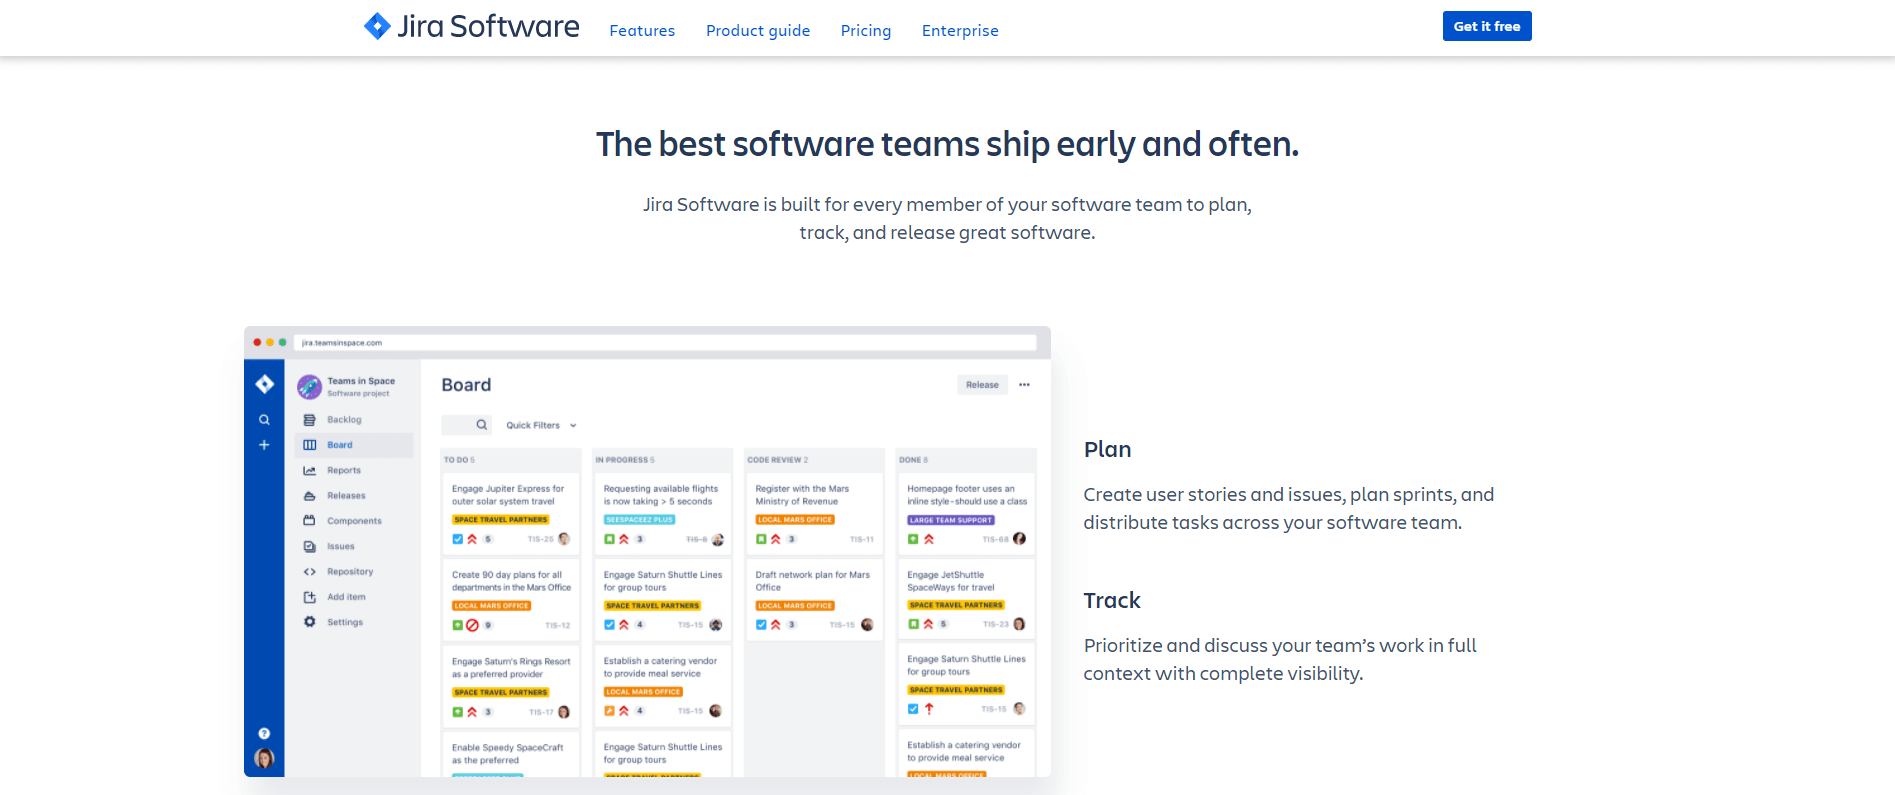Viewport: 1895px width, 795px height.
Task: Click the Teams in Space rocket project avatar
Action: tap(309, 386)
